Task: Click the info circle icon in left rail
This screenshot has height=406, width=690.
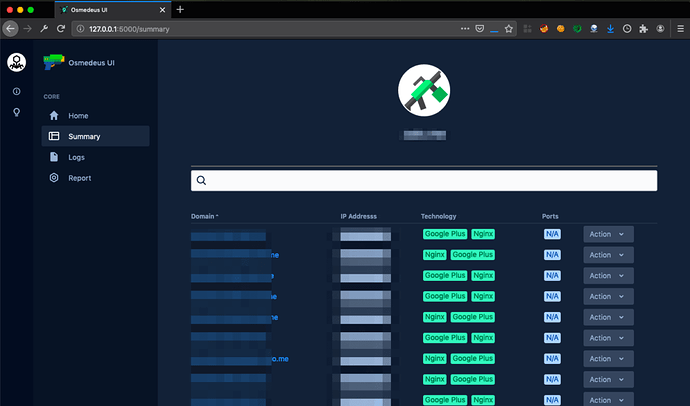Action: point(16,91)
